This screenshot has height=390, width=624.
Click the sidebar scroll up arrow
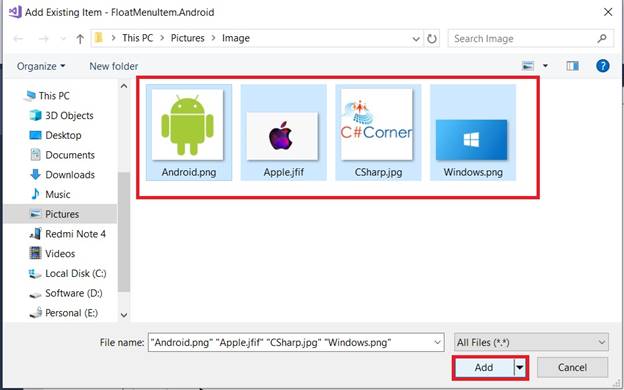[x=124, y=86]
